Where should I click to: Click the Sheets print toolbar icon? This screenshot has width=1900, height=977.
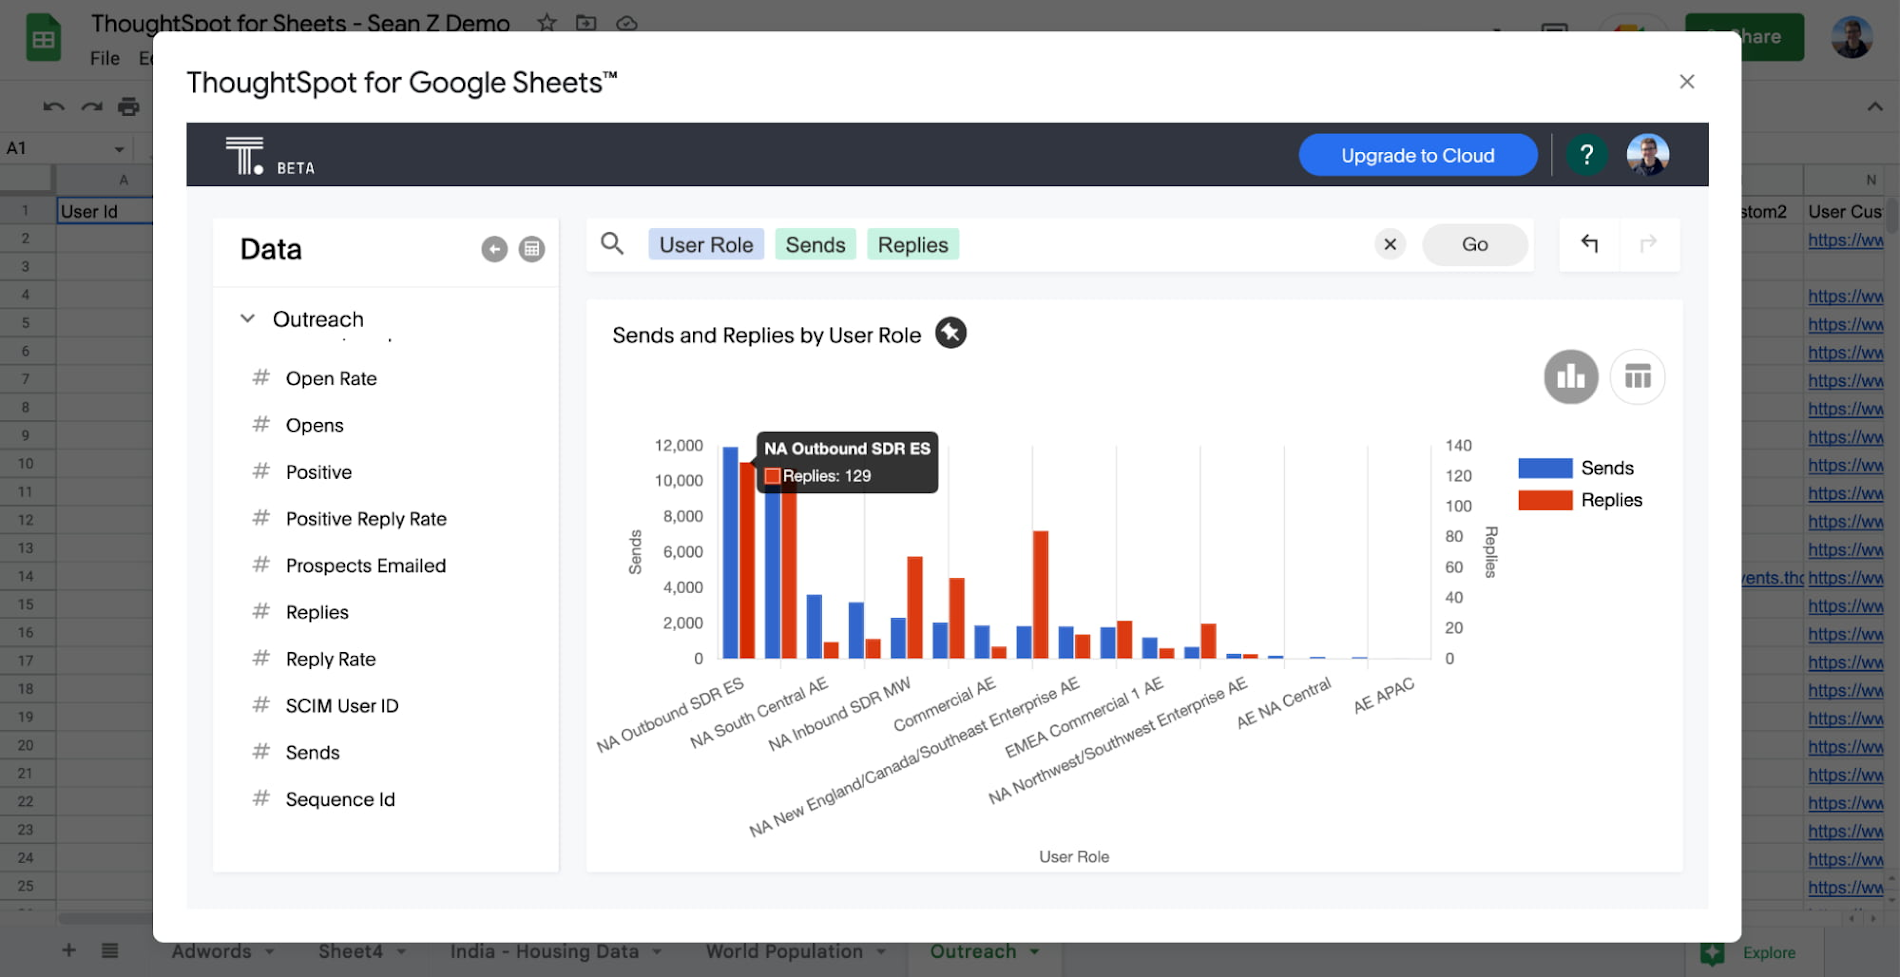click(129, 106)
